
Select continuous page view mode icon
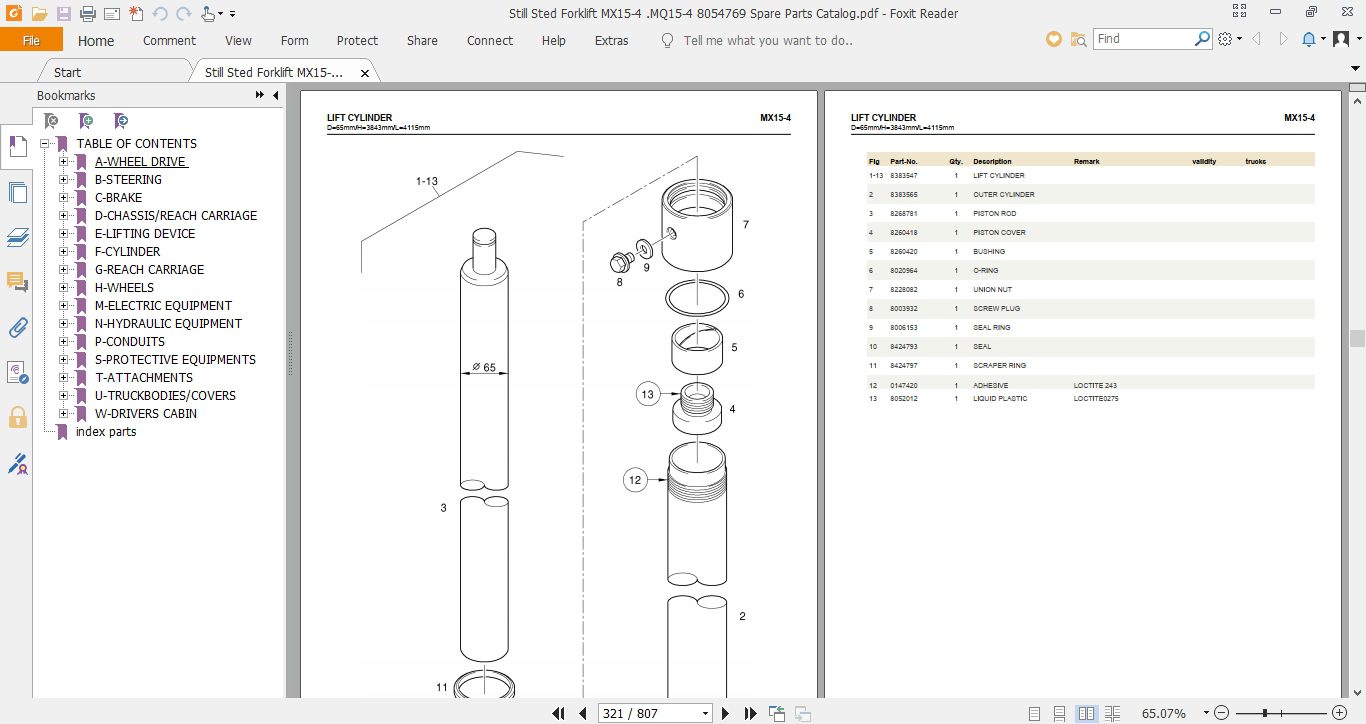[x=1060, y=713]
